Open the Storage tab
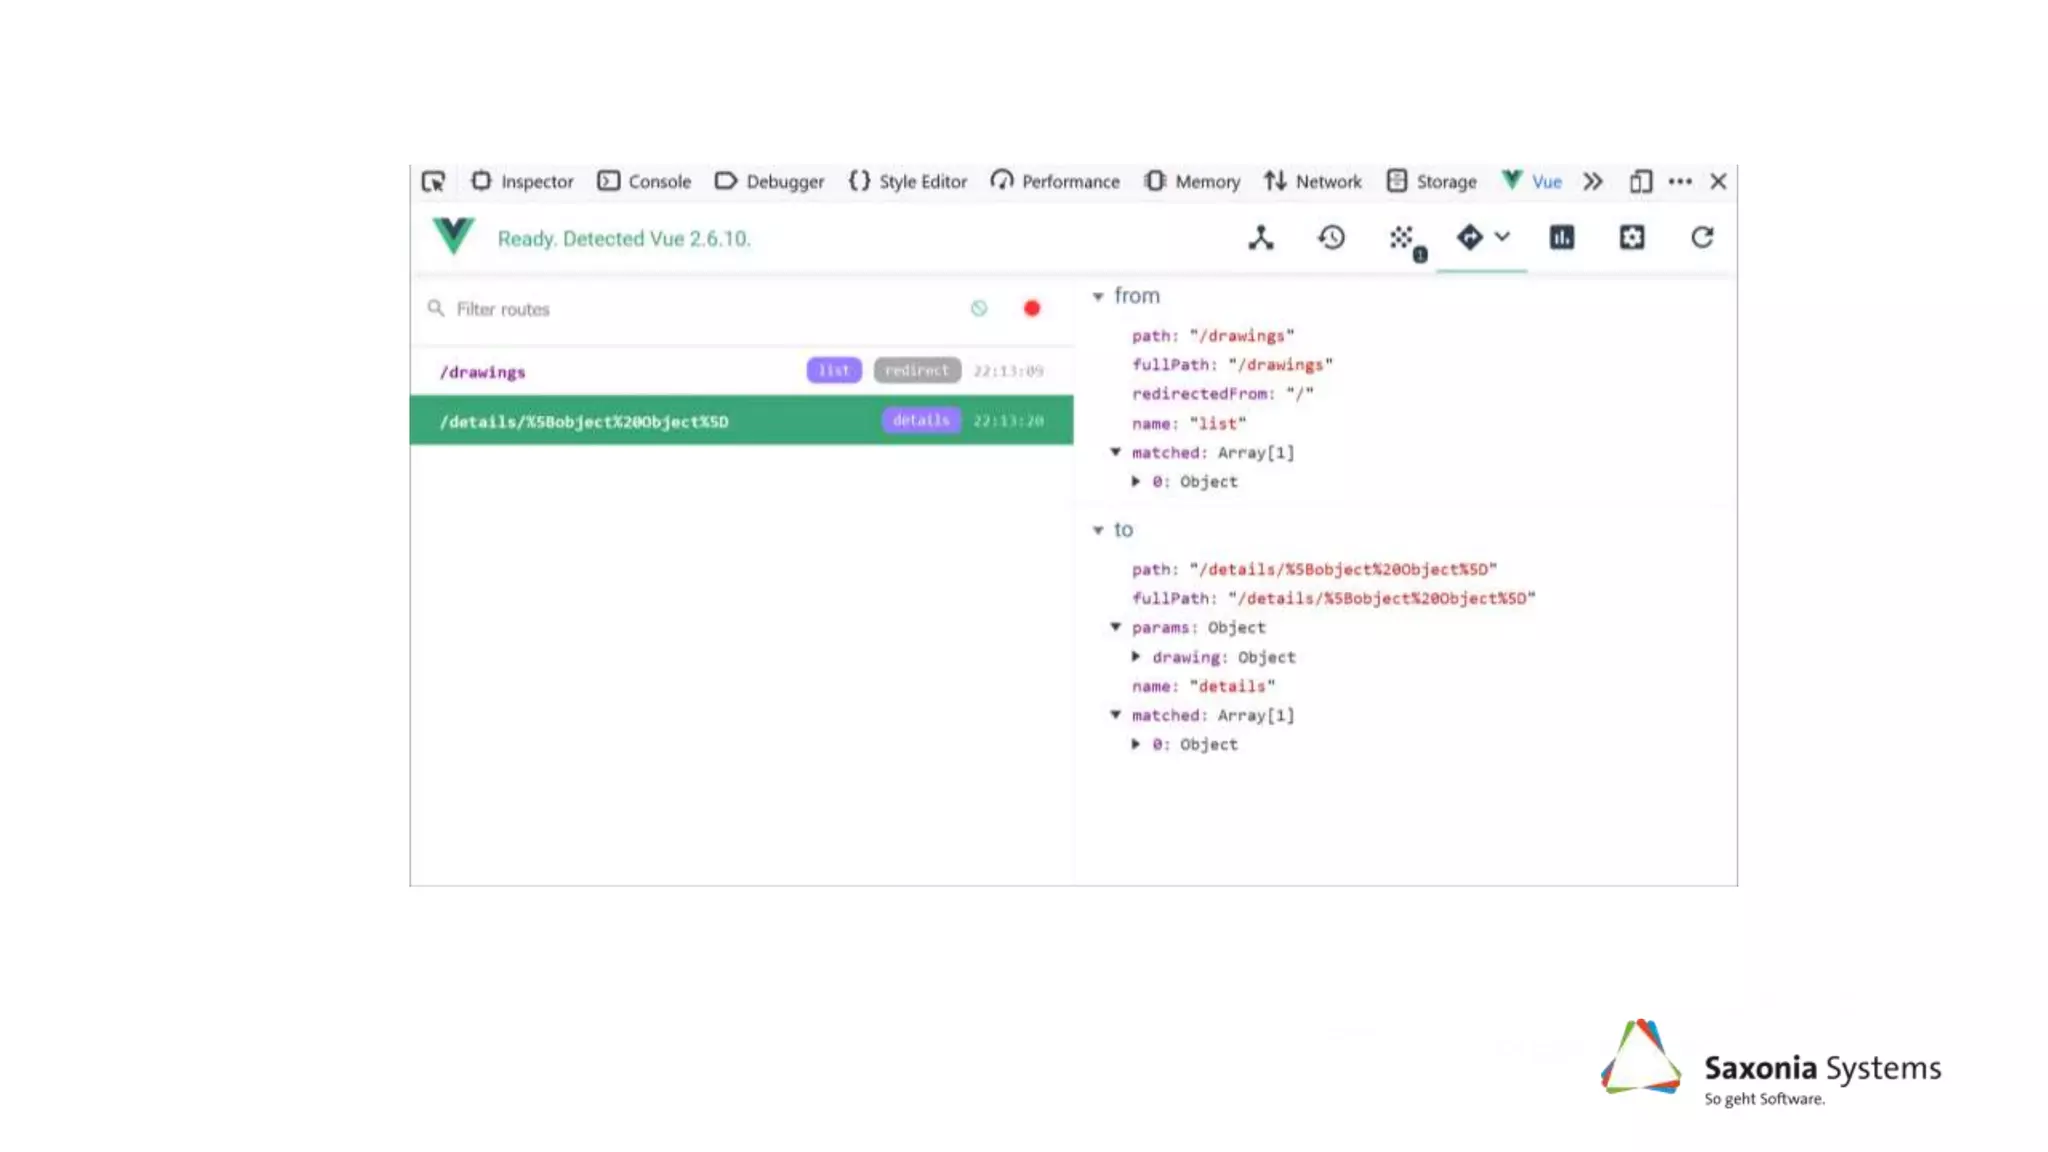The image size is (2048, 1152). pyautogui.click(x=1431, y=181)
